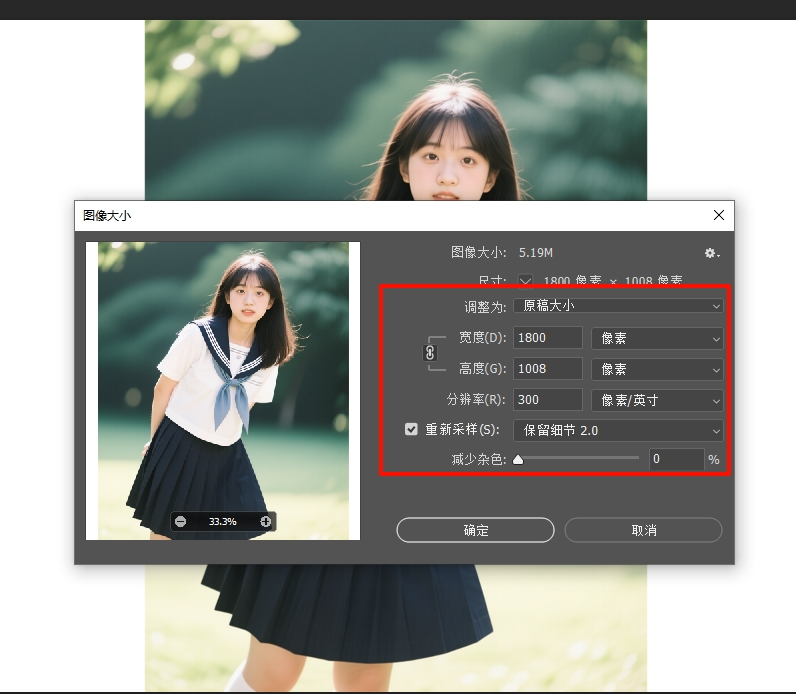The image size is (796, 694).
Task: Open the 保留细节 2.0 resample method dropdown
Action: pos(618,431)
